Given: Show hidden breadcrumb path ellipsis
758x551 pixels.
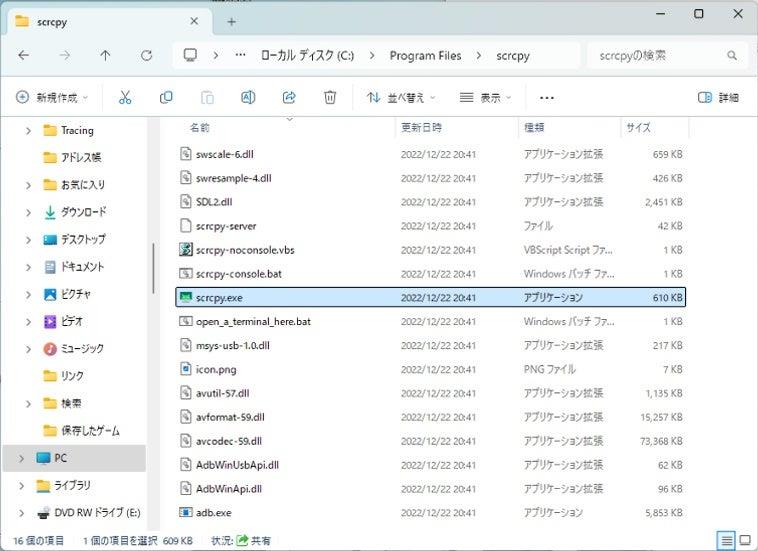Looking at the screenshot, I should (240, 55).
